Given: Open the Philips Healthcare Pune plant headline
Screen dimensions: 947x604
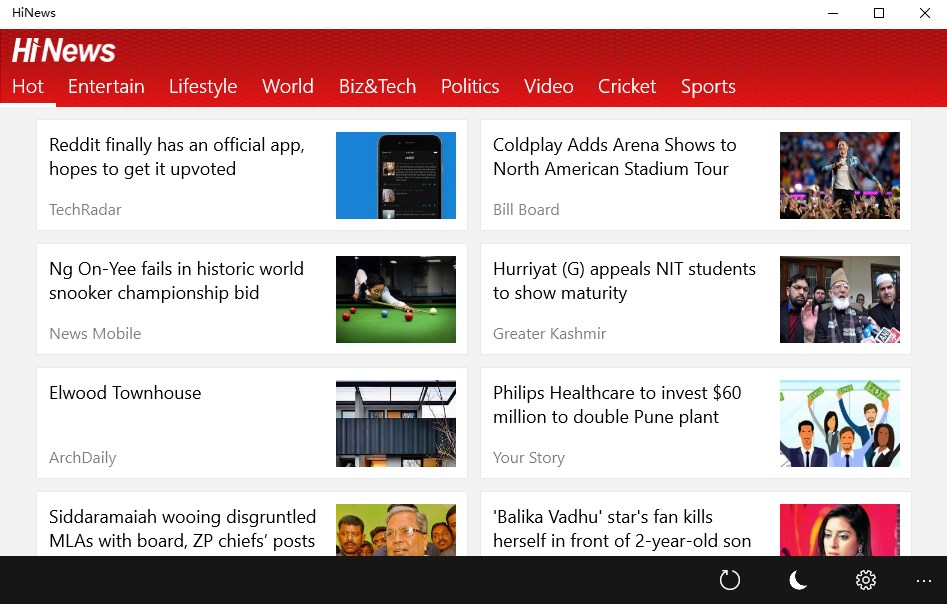Looking at the screenshot, I should pos(617,405).
